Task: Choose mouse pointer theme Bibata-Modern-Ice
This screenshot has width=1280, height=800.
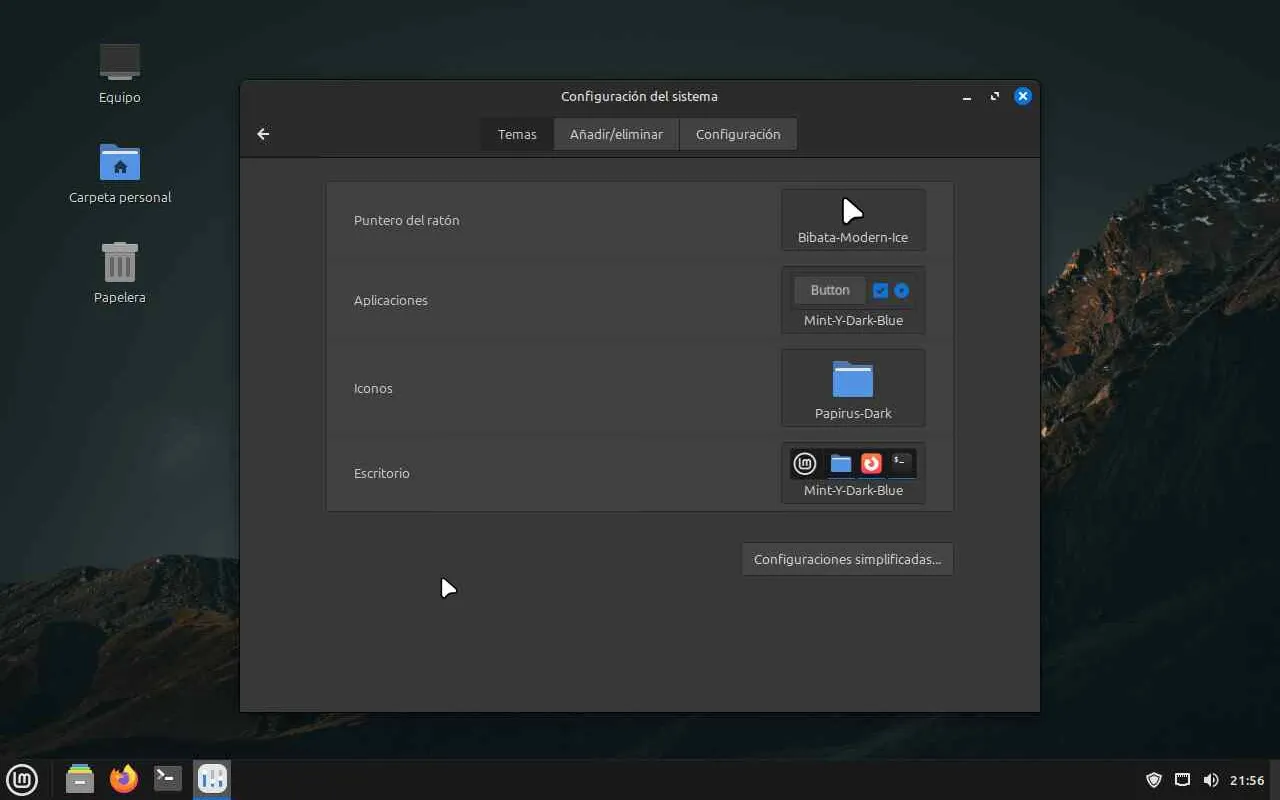Action: point(853,220)
